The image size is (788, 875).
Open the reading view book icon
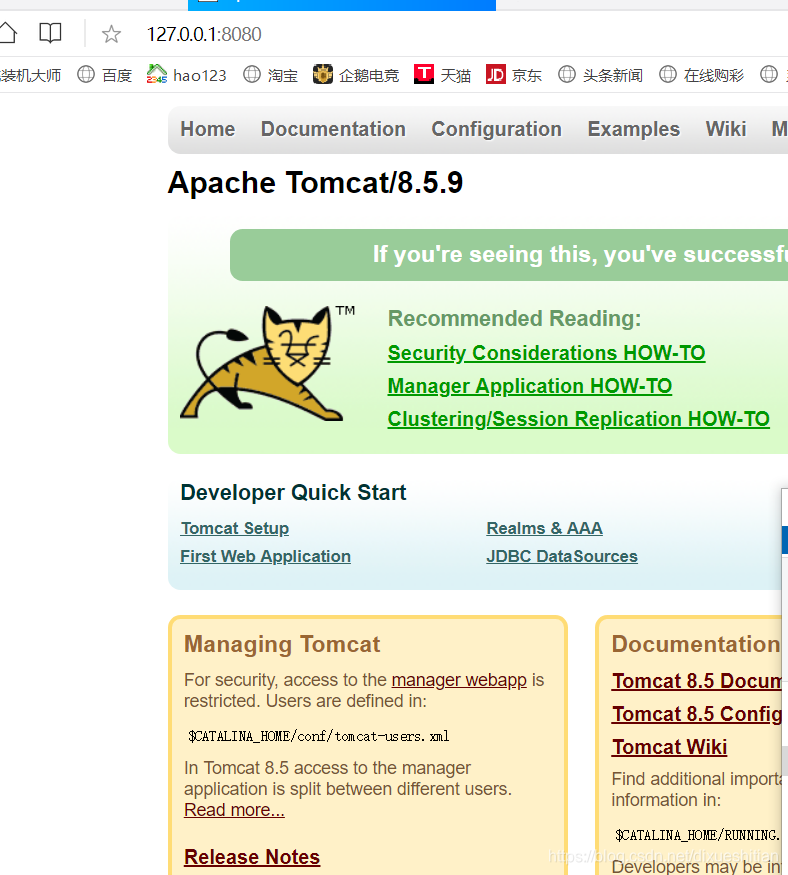tap(50, 33)
